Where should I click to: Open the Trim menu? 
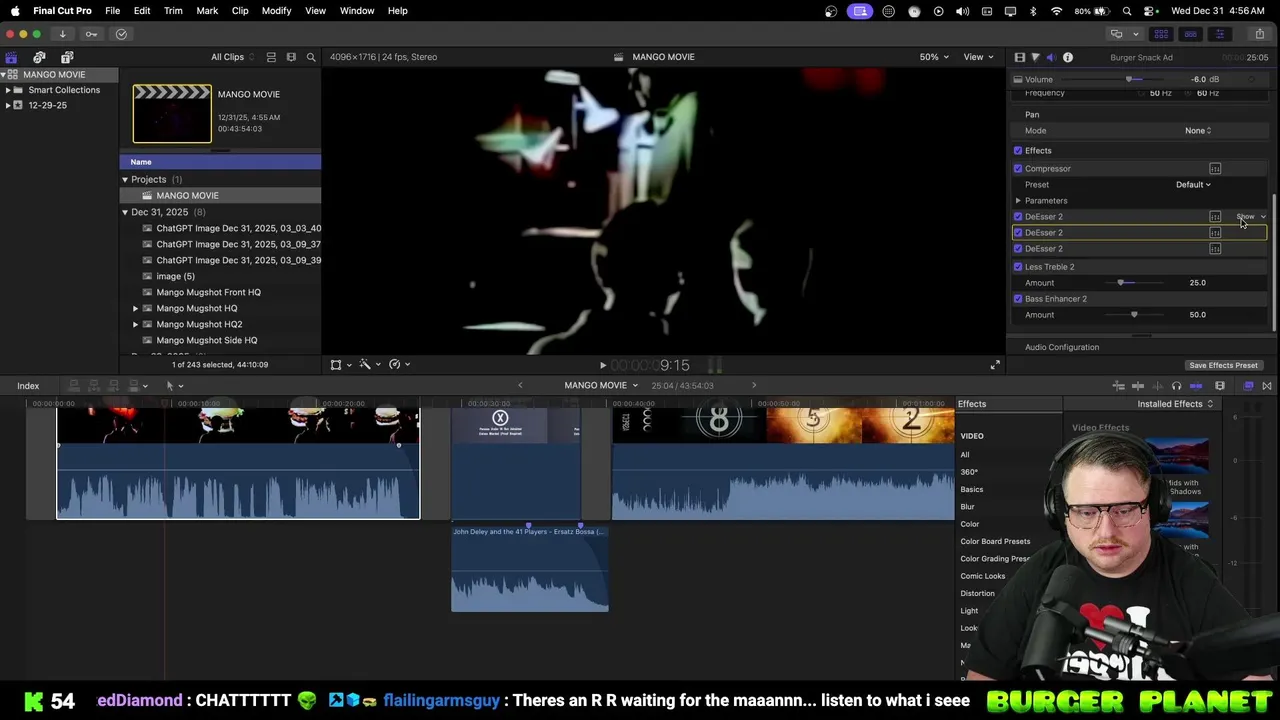173,11
